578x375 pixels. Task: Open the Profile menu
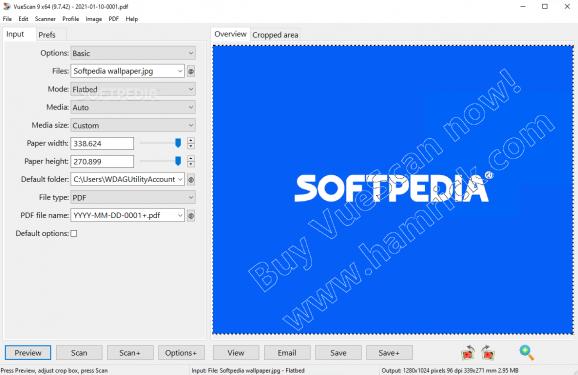click(x=70, y=19)
